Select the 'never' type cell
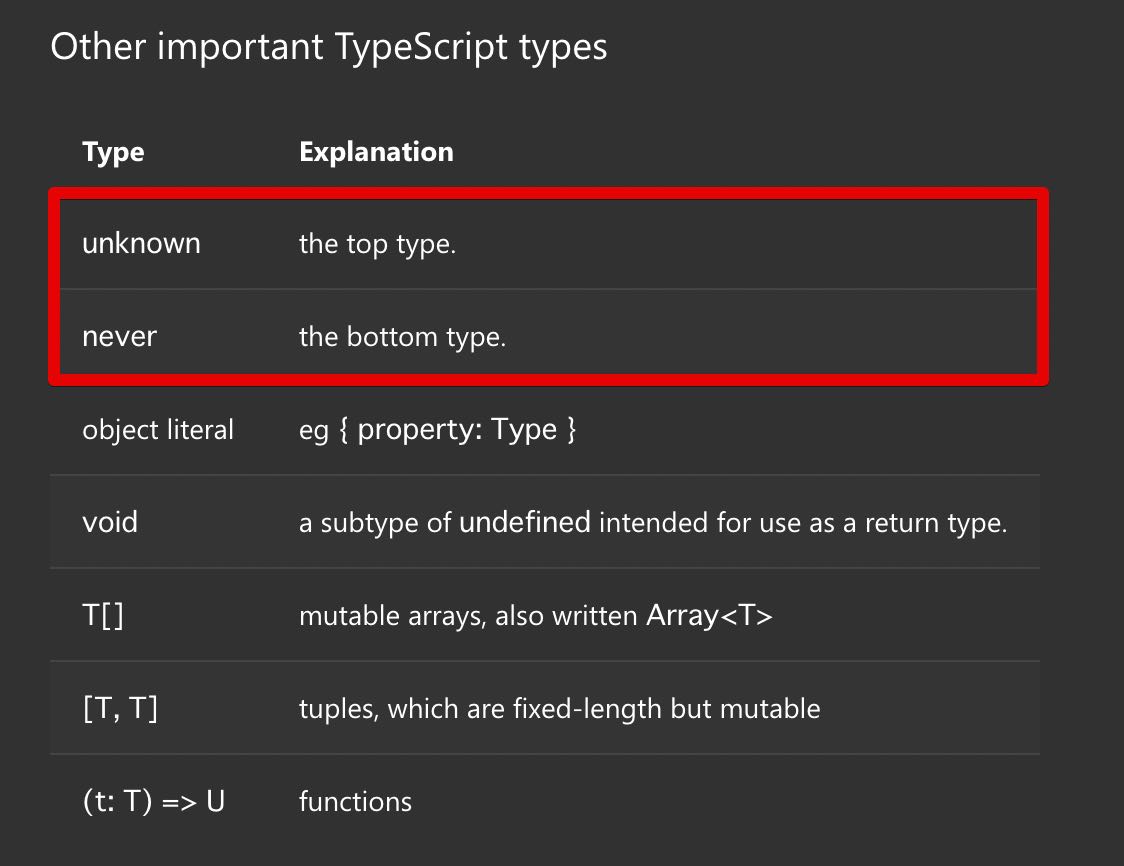Screen dimensions: 1124x866 (119, 336)
